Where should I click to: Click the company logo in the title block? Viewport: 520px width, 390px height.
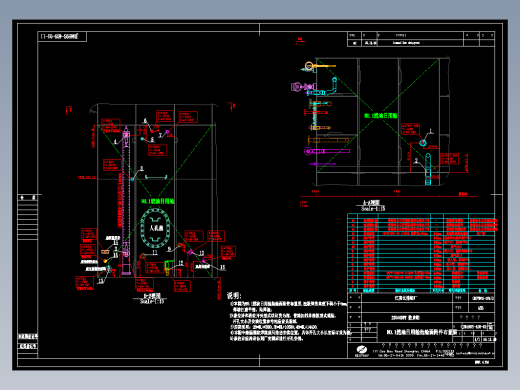[362, 350]
